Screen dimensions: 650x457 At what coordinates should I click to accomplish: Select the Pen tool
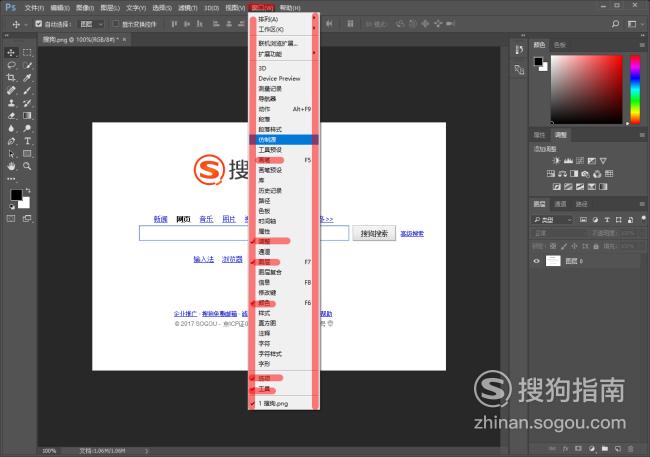coord(11,141)
